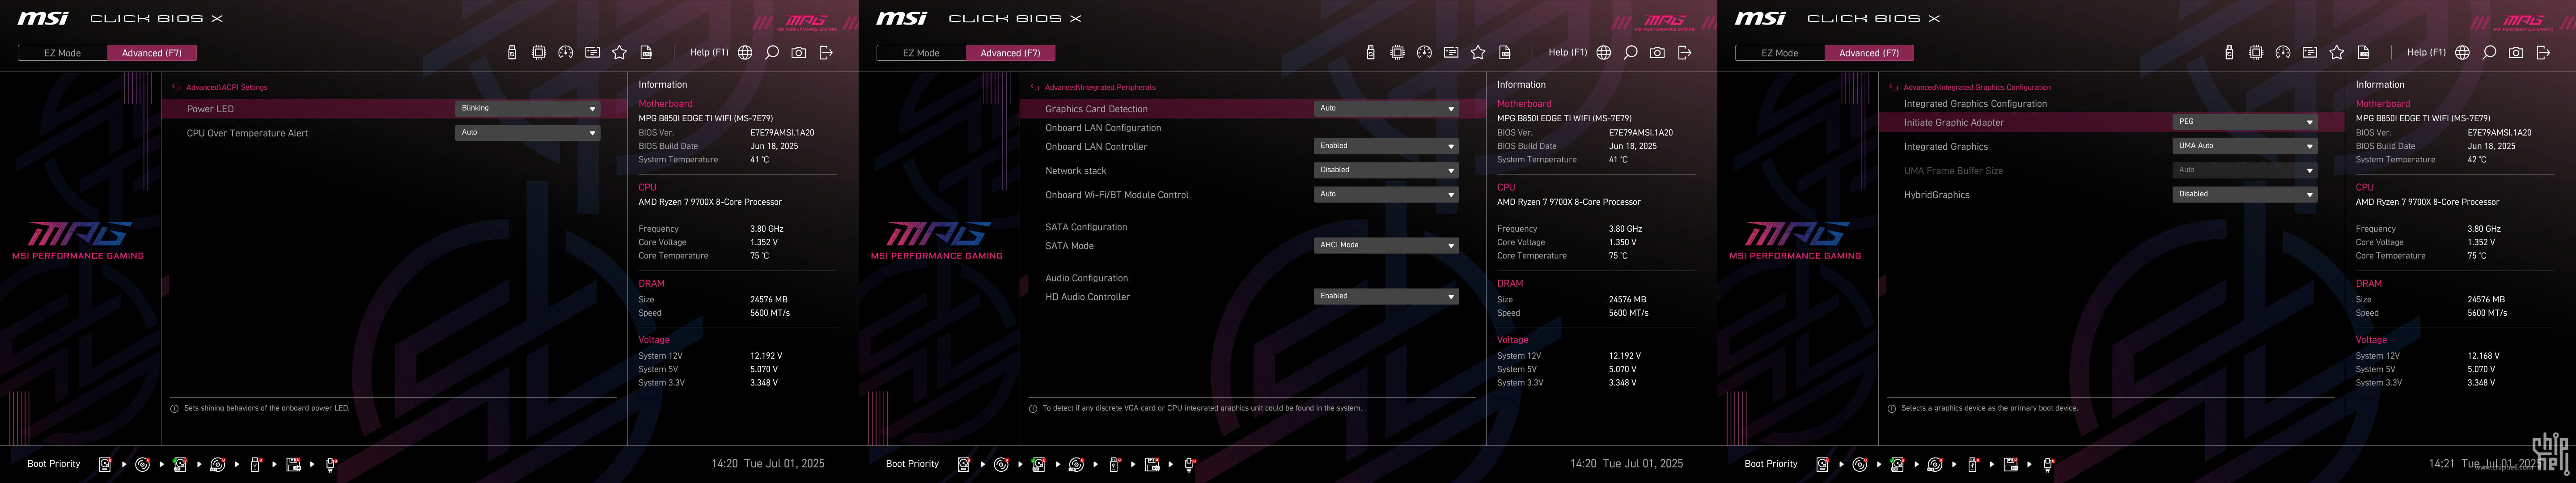Viewport: 2576px width, 483px height.
Task: Select Advanced (F7) tab on Integrated Peripherals screen
Action: click(x=1010, y=53)
